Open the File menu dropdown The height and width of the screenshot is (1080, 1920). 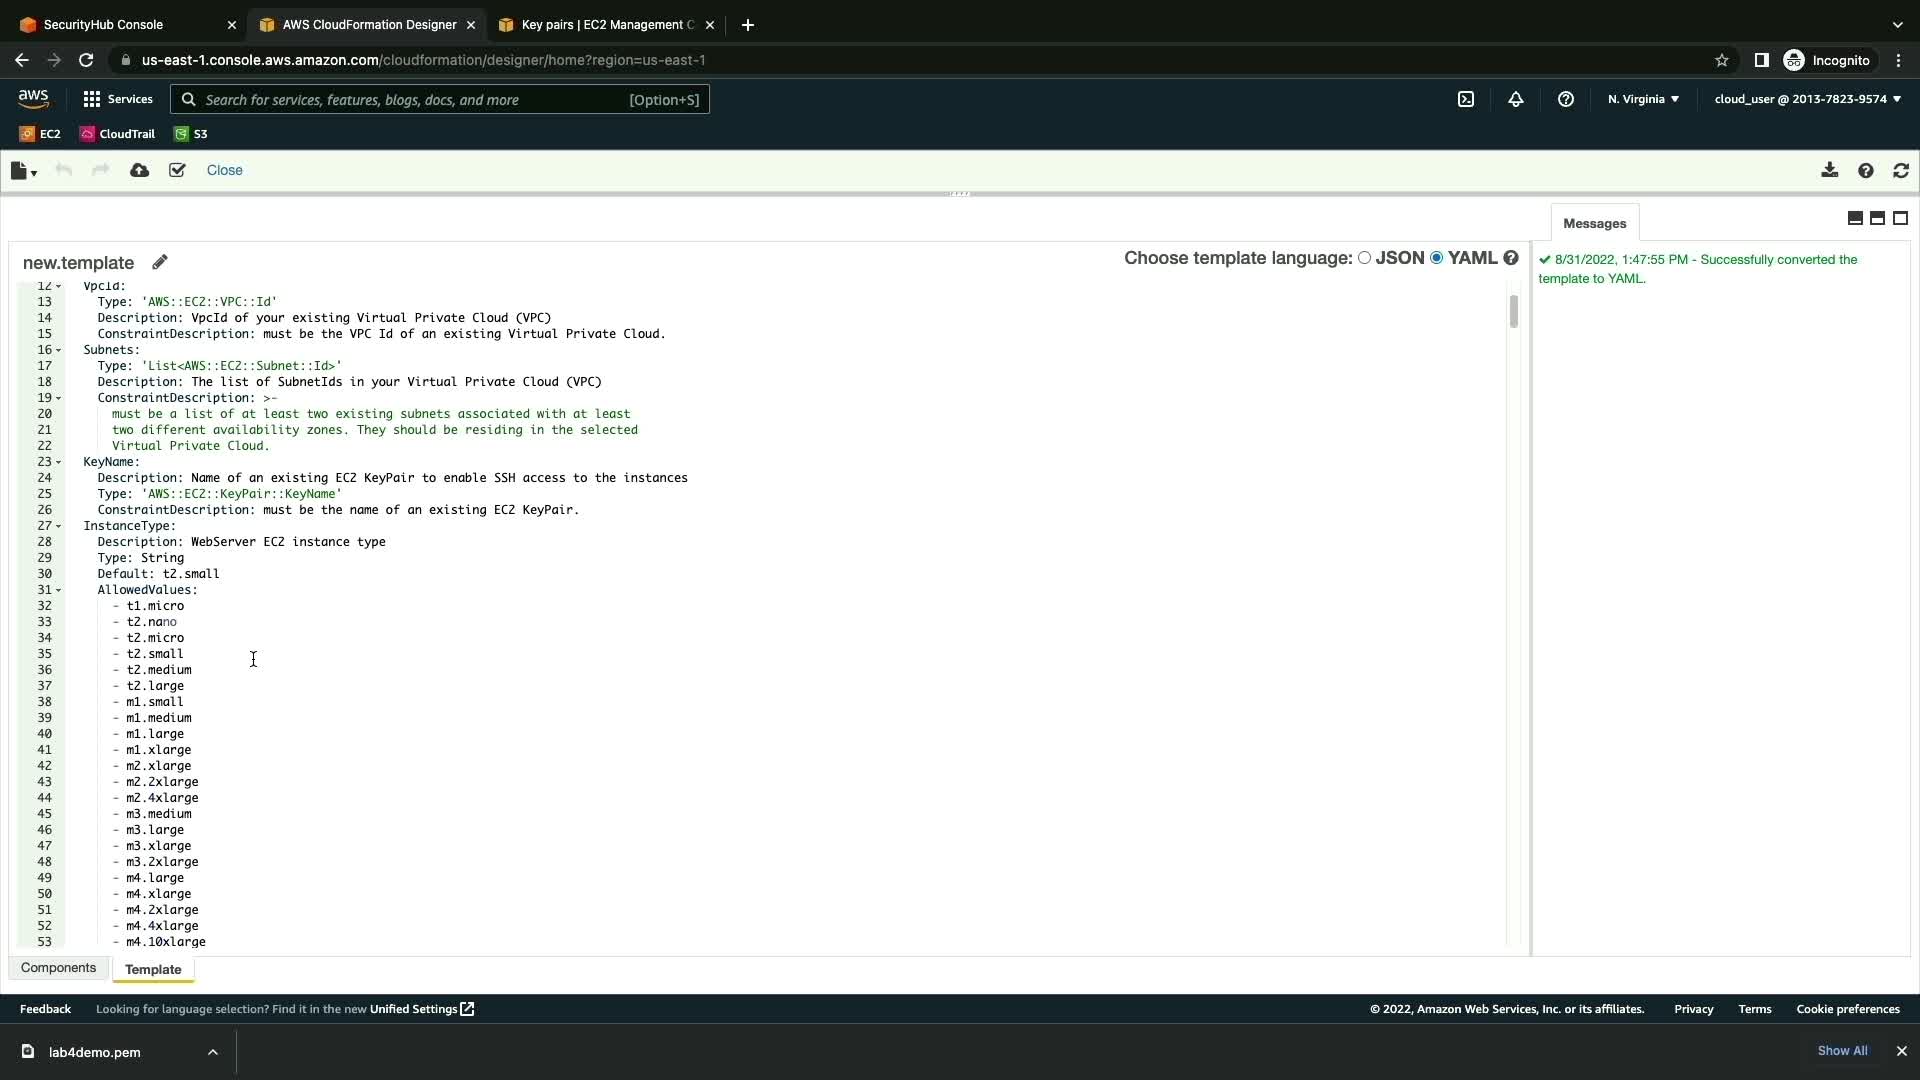pyautogui.click(x=23, y=171)
